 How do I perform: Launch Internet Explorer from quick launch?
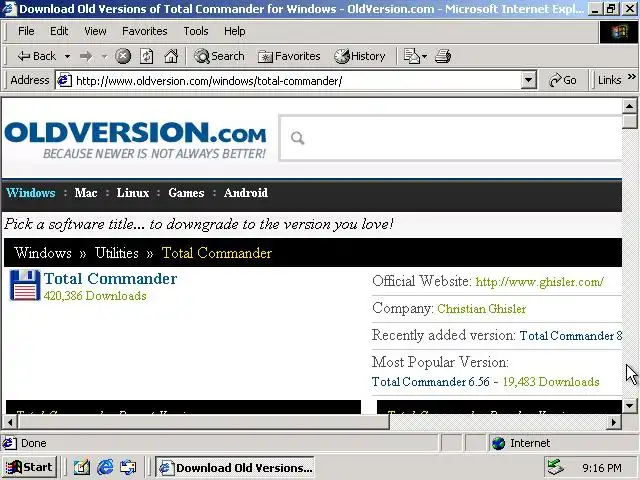click(x=105, y=467)
